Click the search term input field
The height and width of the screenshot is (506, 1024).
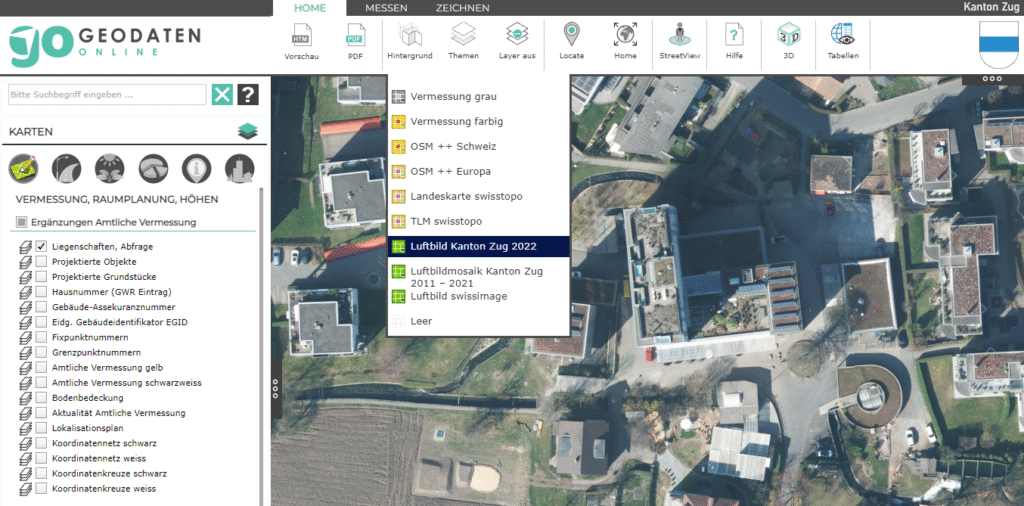[x=106, y=95]
